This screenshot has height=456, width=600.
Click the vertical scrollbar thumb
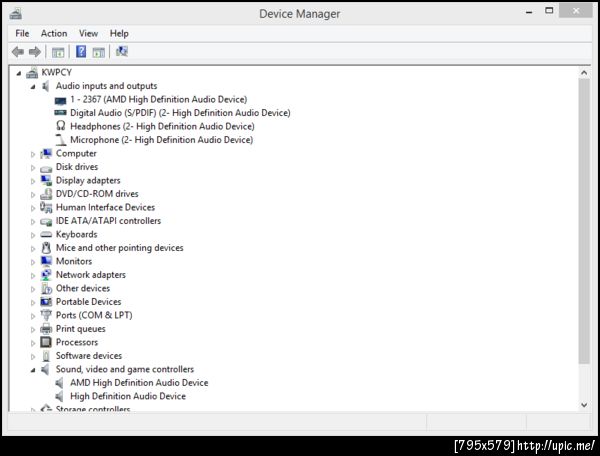(x=584, y=221)
